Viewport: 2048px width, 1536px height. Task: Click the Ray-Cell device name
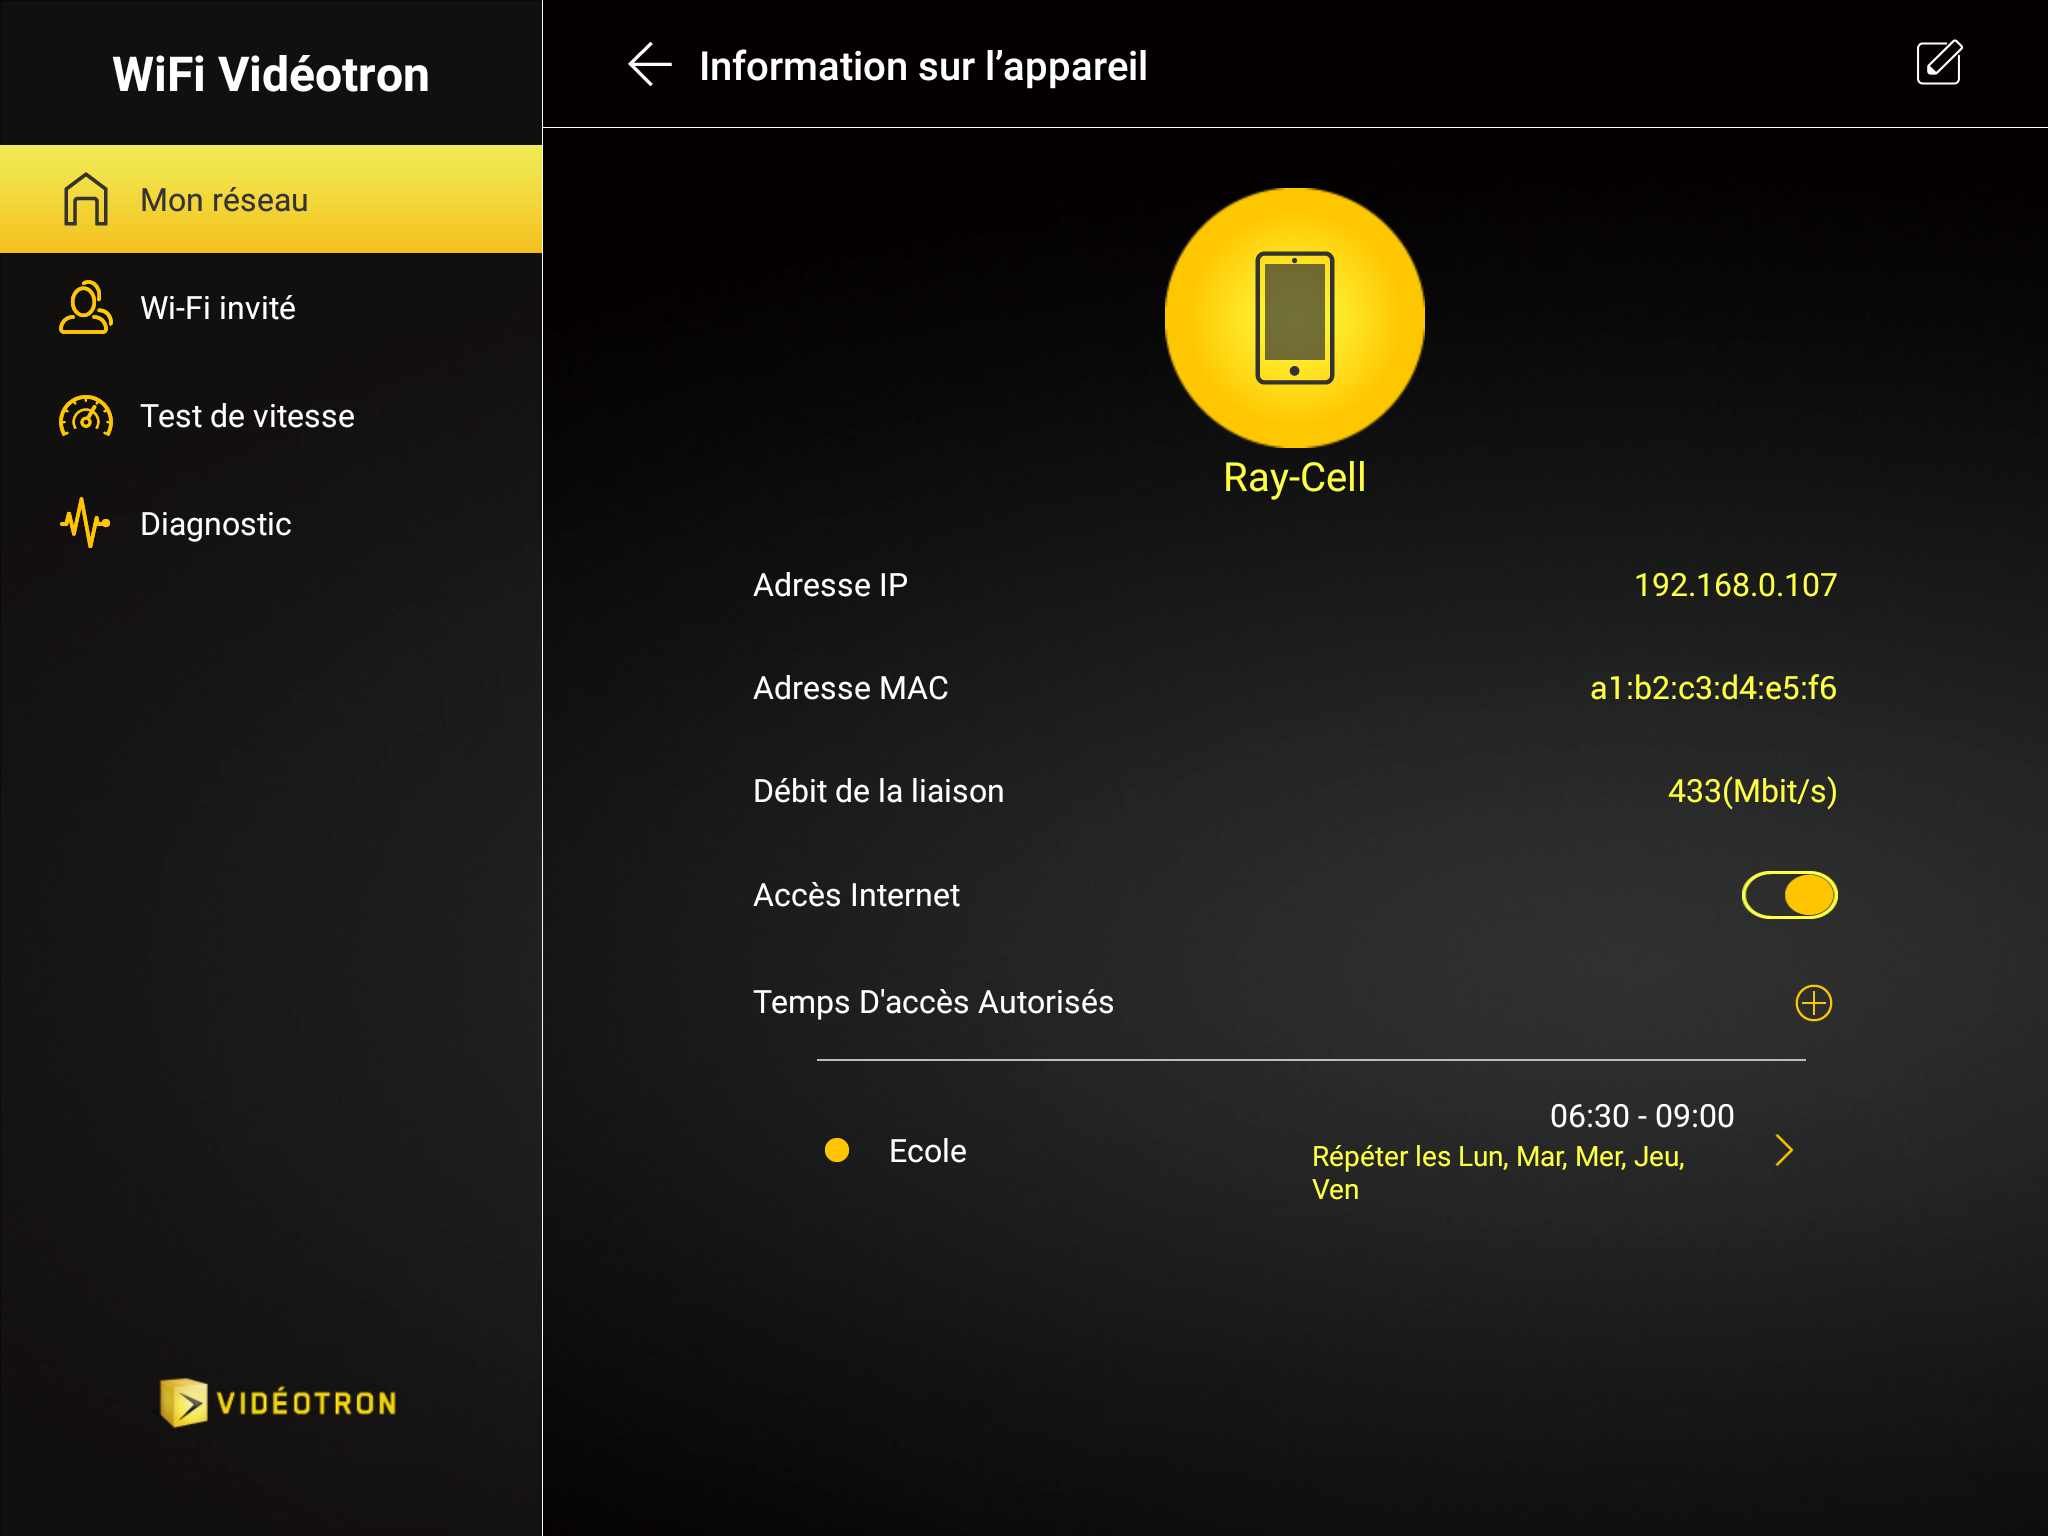[x=1295, y=478]
